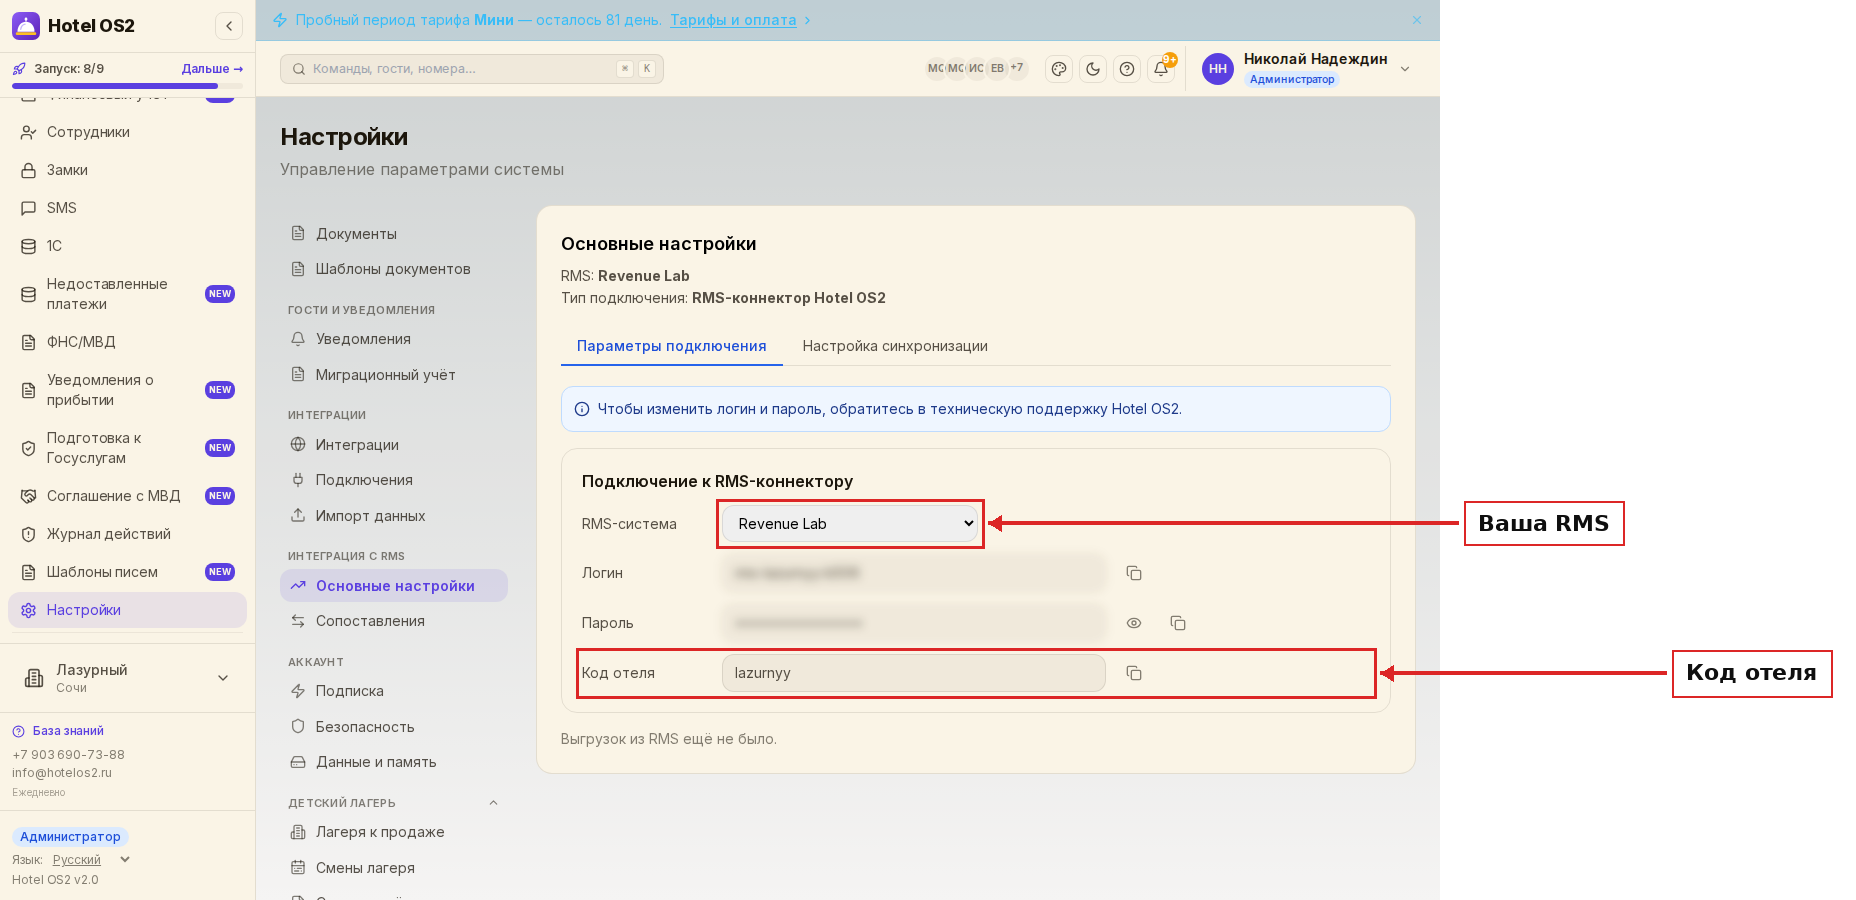Click the info@hotelos2.ru email link

(x=62, y=773)
